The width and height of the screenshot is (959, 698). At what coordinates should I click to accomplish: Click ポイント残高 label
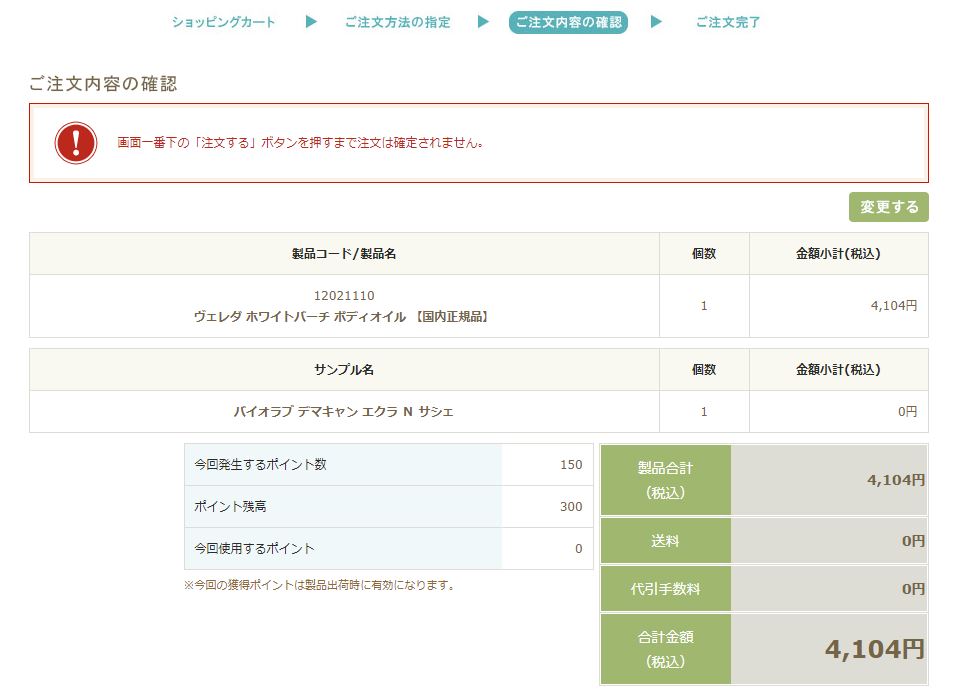[x=231, y=507]
